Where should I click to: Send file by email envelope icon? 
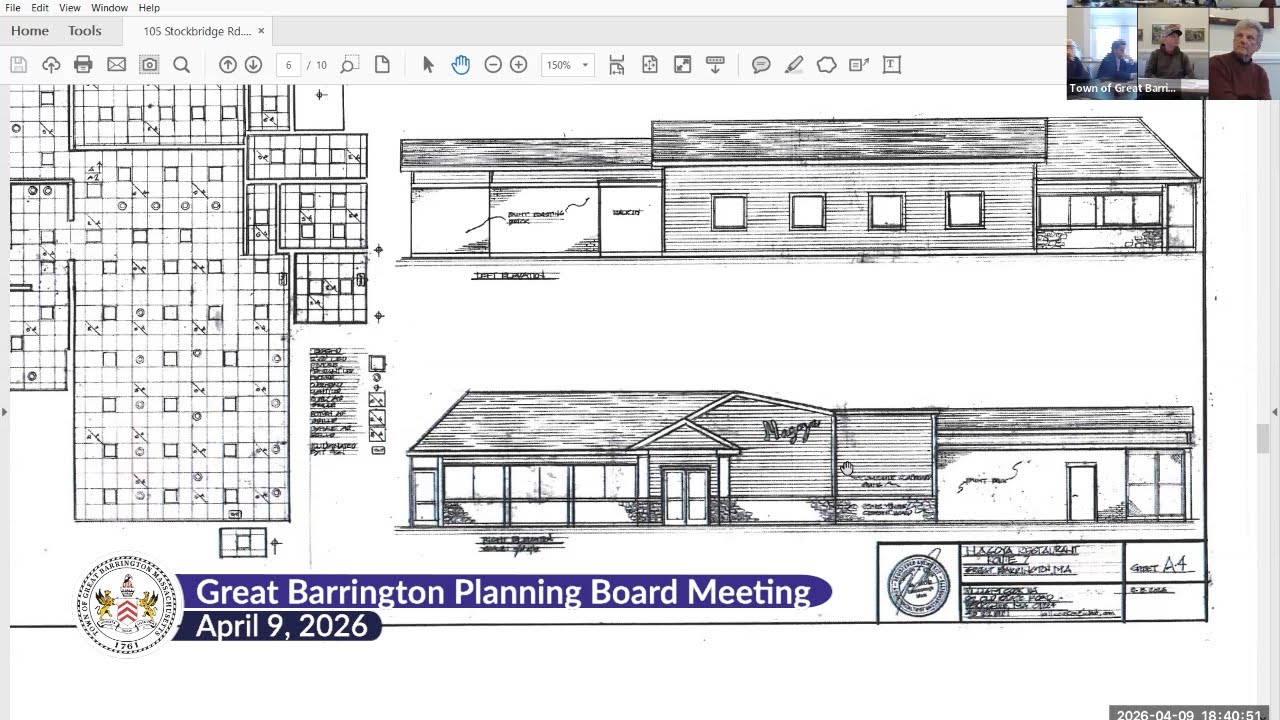pyautogui.click(x=116, y=65)
